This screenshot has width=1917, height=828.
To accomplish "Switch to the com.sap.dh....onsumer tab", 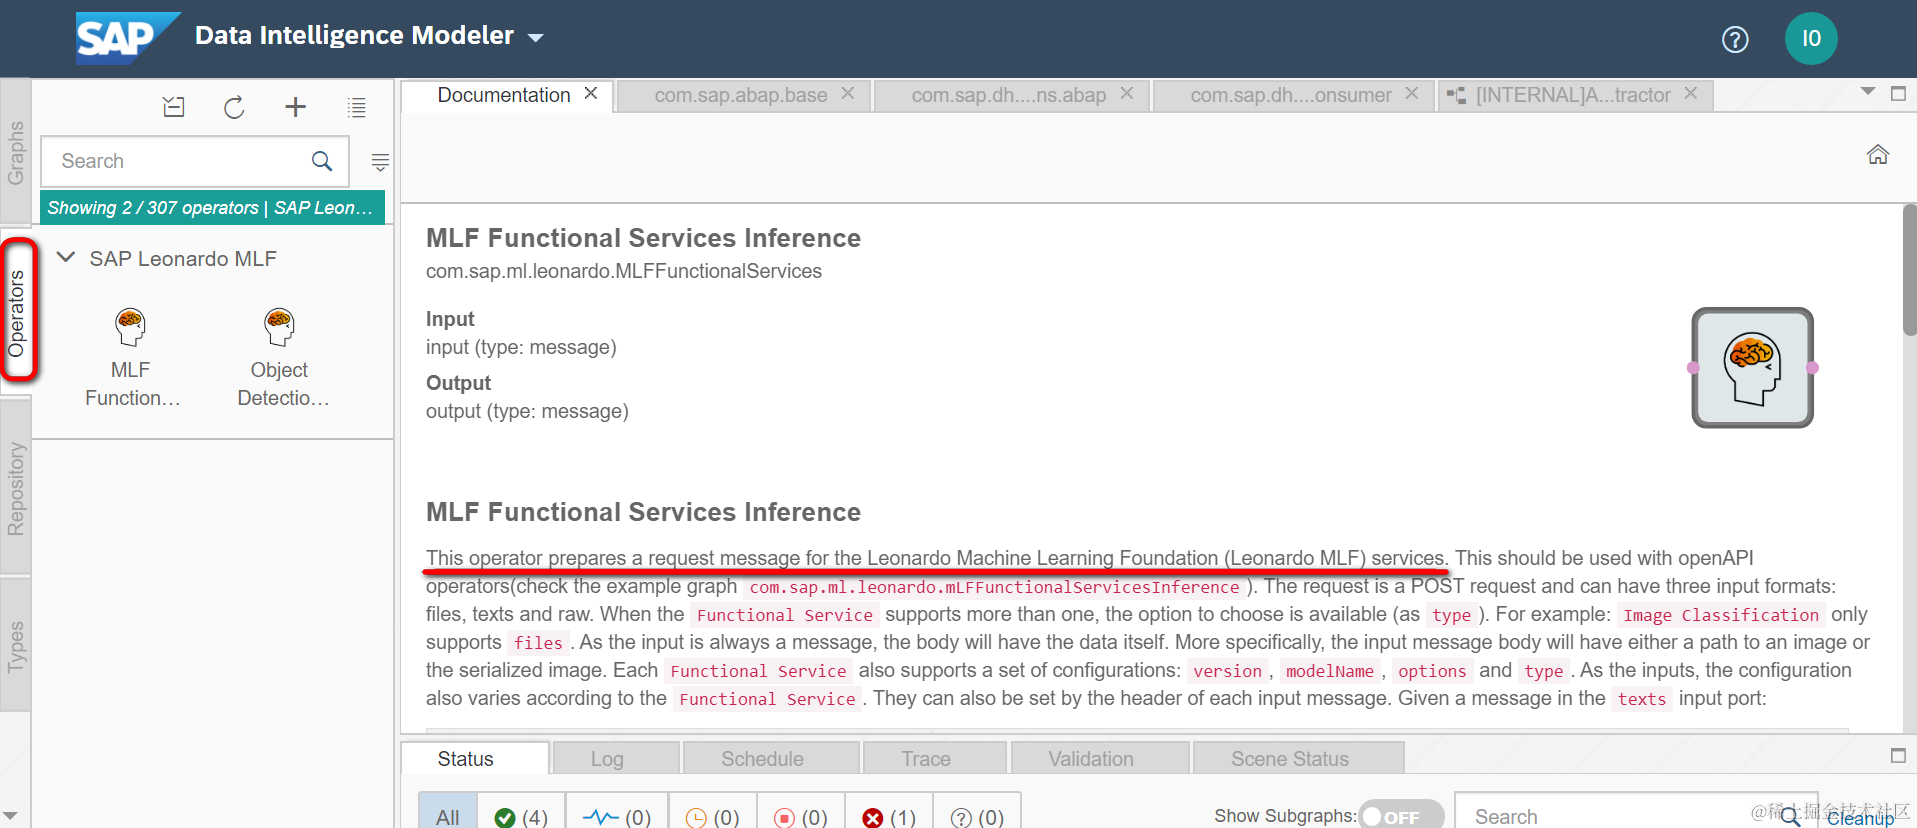I will 1290,95.
